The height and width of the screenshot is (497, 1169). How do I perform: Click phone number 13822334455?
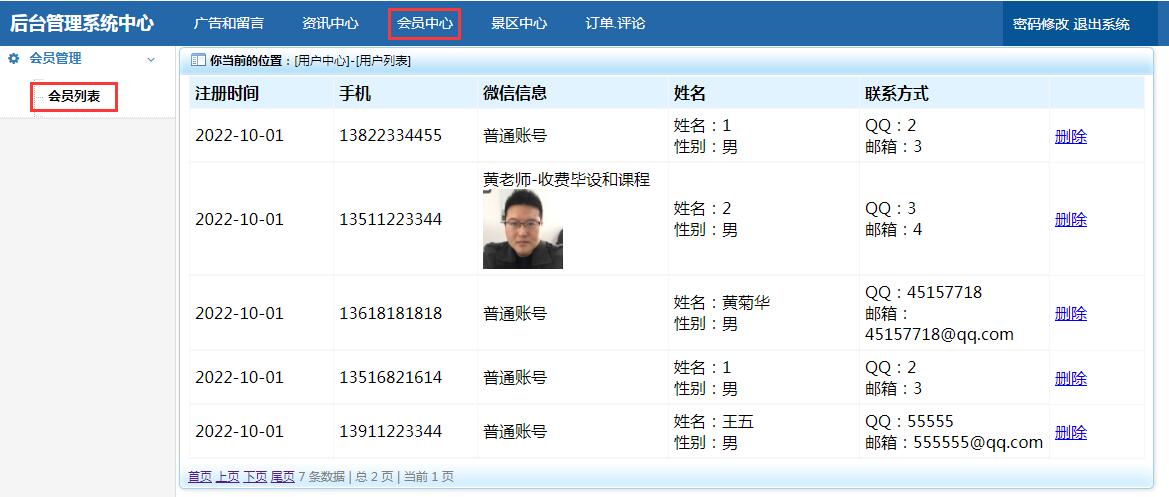pyautogui.click(x=391, y=136)
